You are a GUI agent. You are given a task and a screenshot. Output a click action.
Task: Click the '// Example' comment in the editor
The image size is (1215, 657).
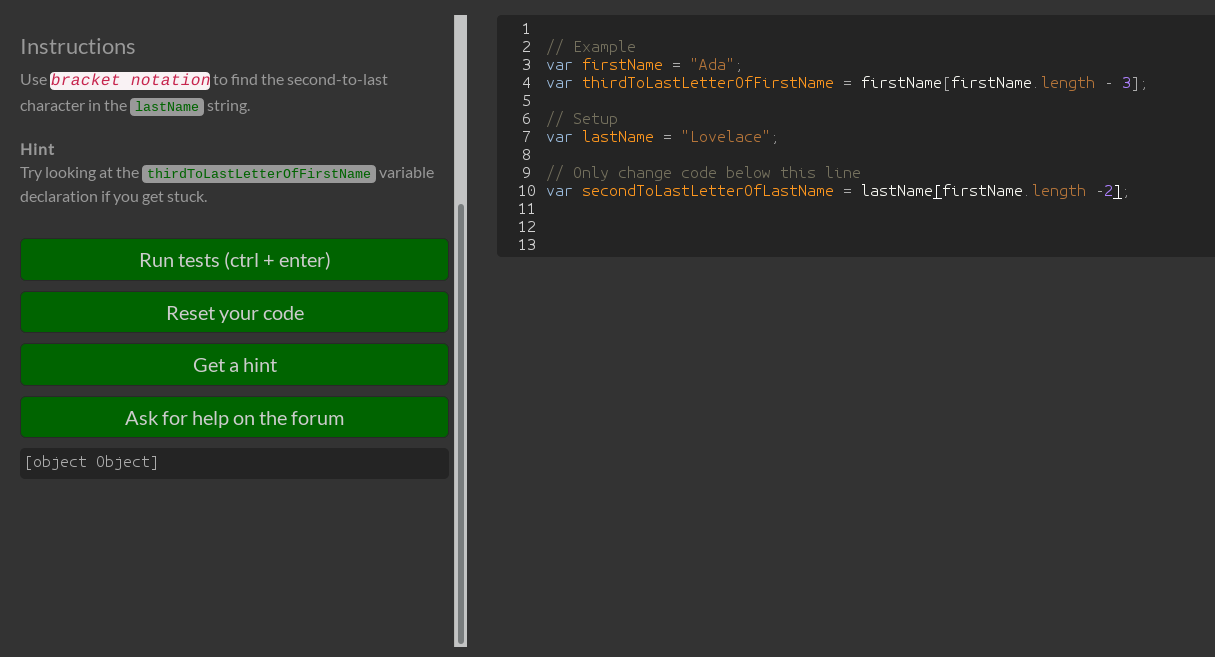pyautogui.click(x=590, y=47)
